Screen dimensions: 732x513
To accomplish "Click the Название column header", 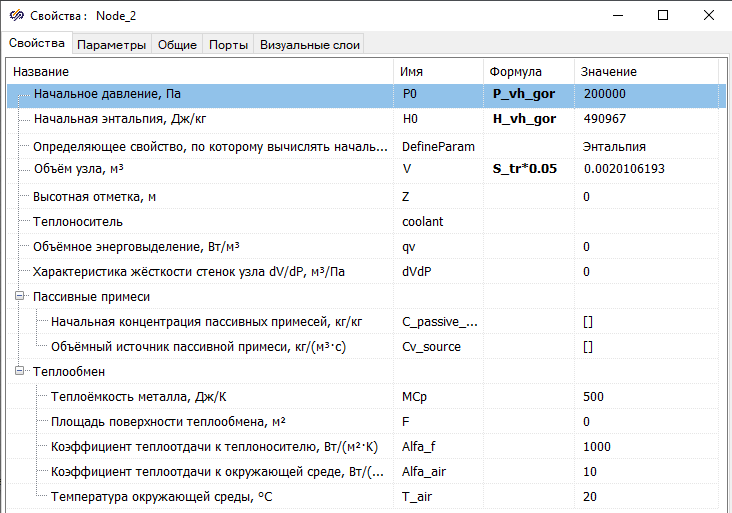I will pyautogui.click(x=200, y=72).
